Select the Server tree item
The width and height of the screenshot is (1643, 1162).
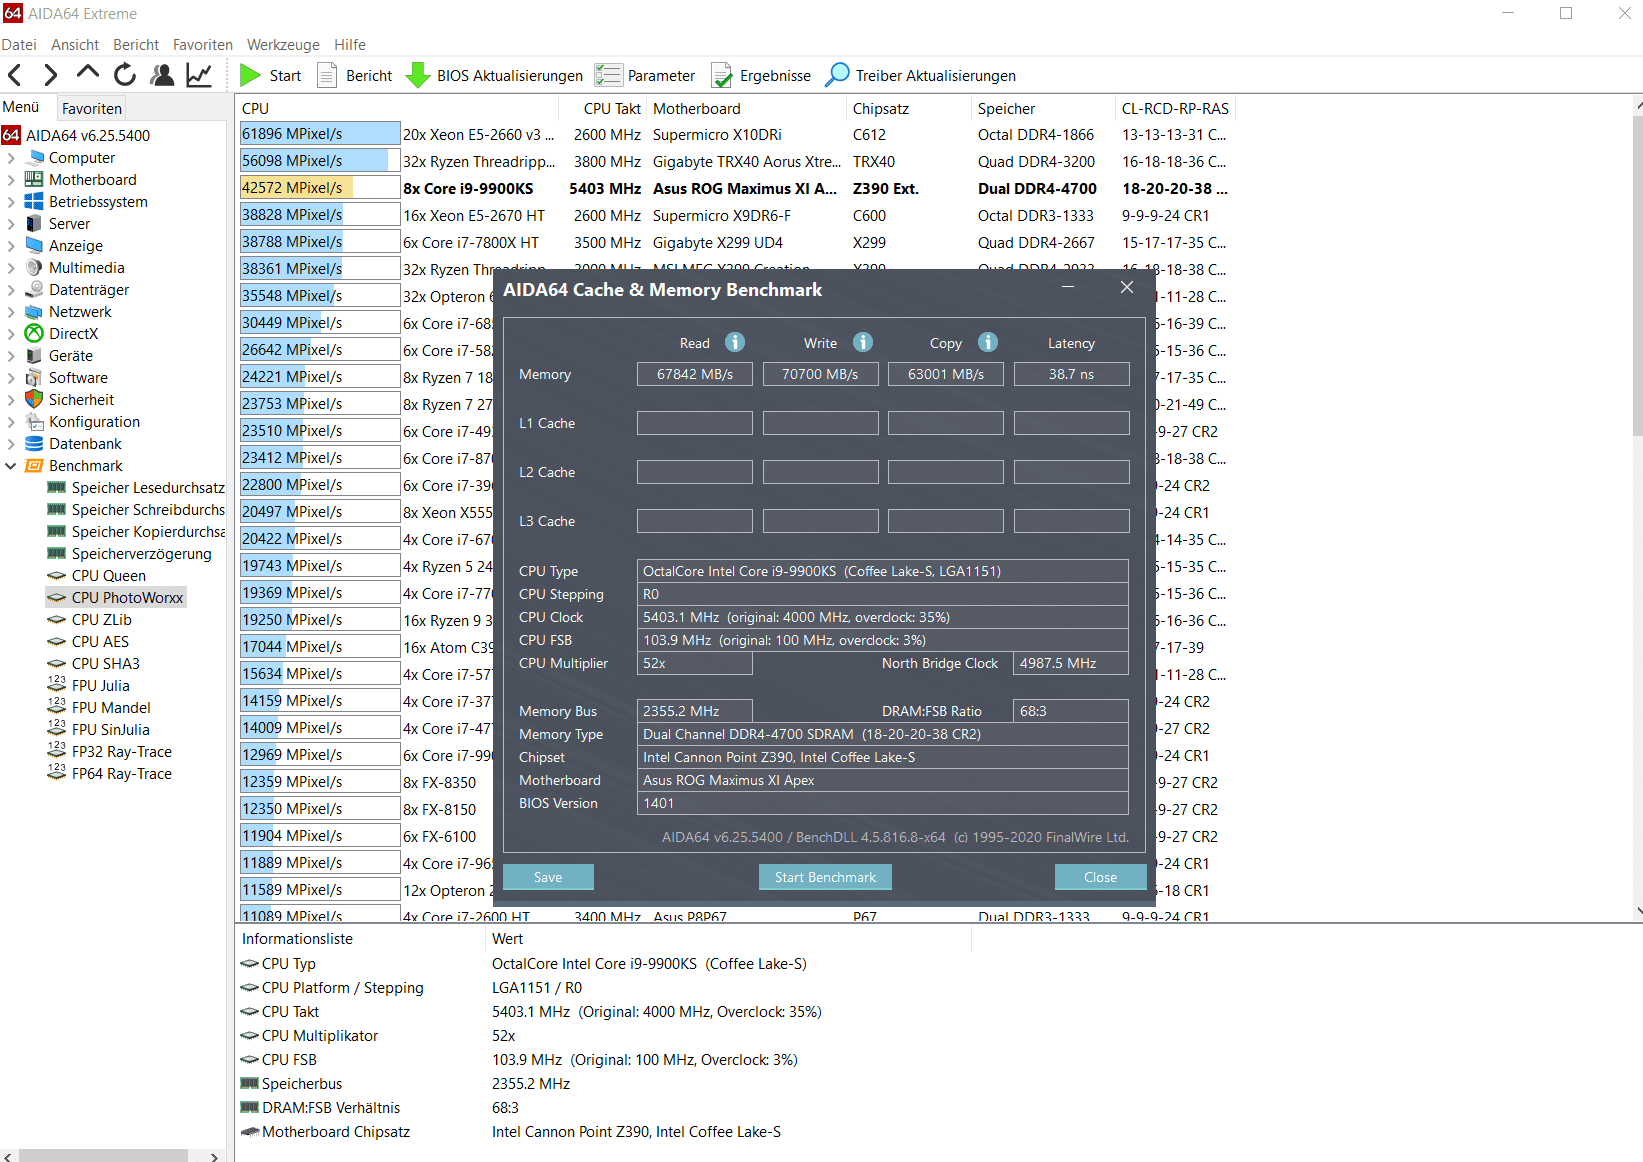coord(69,223)
